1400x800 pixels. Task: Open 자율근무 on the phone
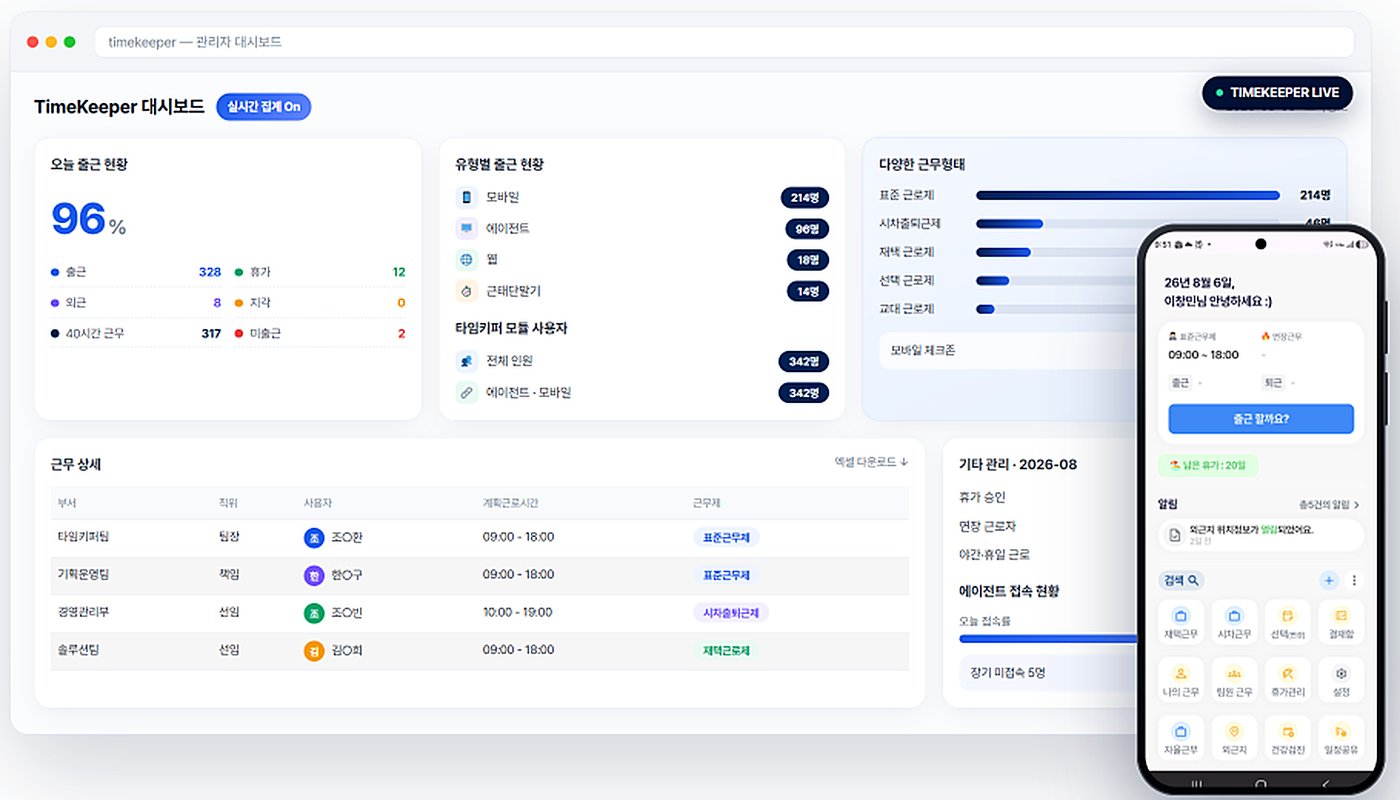tap(1180, 739)
